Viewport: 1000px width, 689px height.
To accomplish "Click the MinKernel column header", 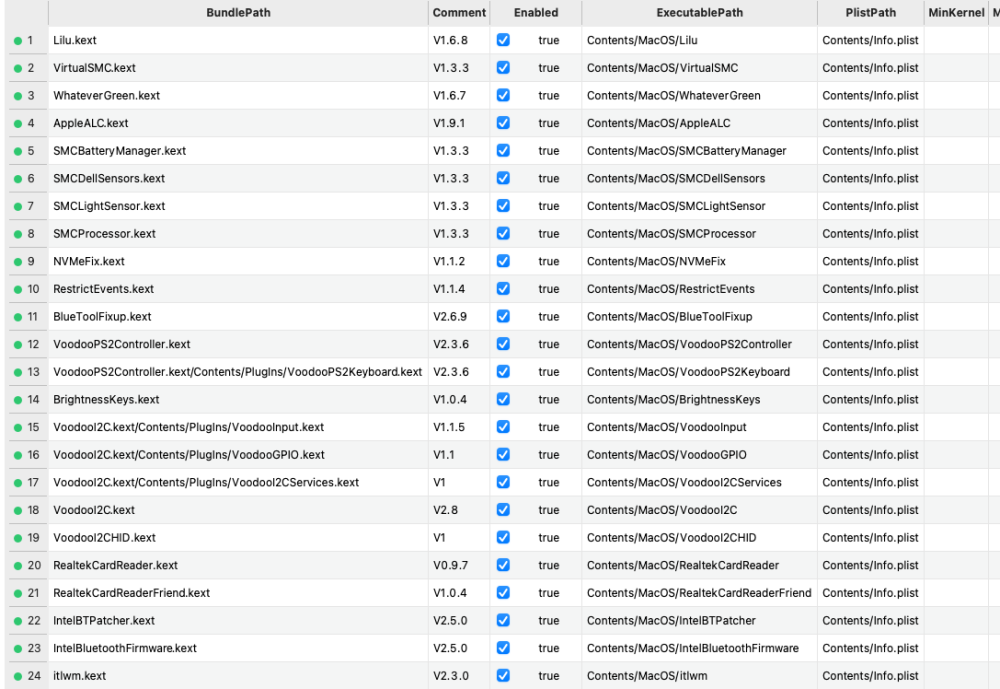I will coord(956,13).
